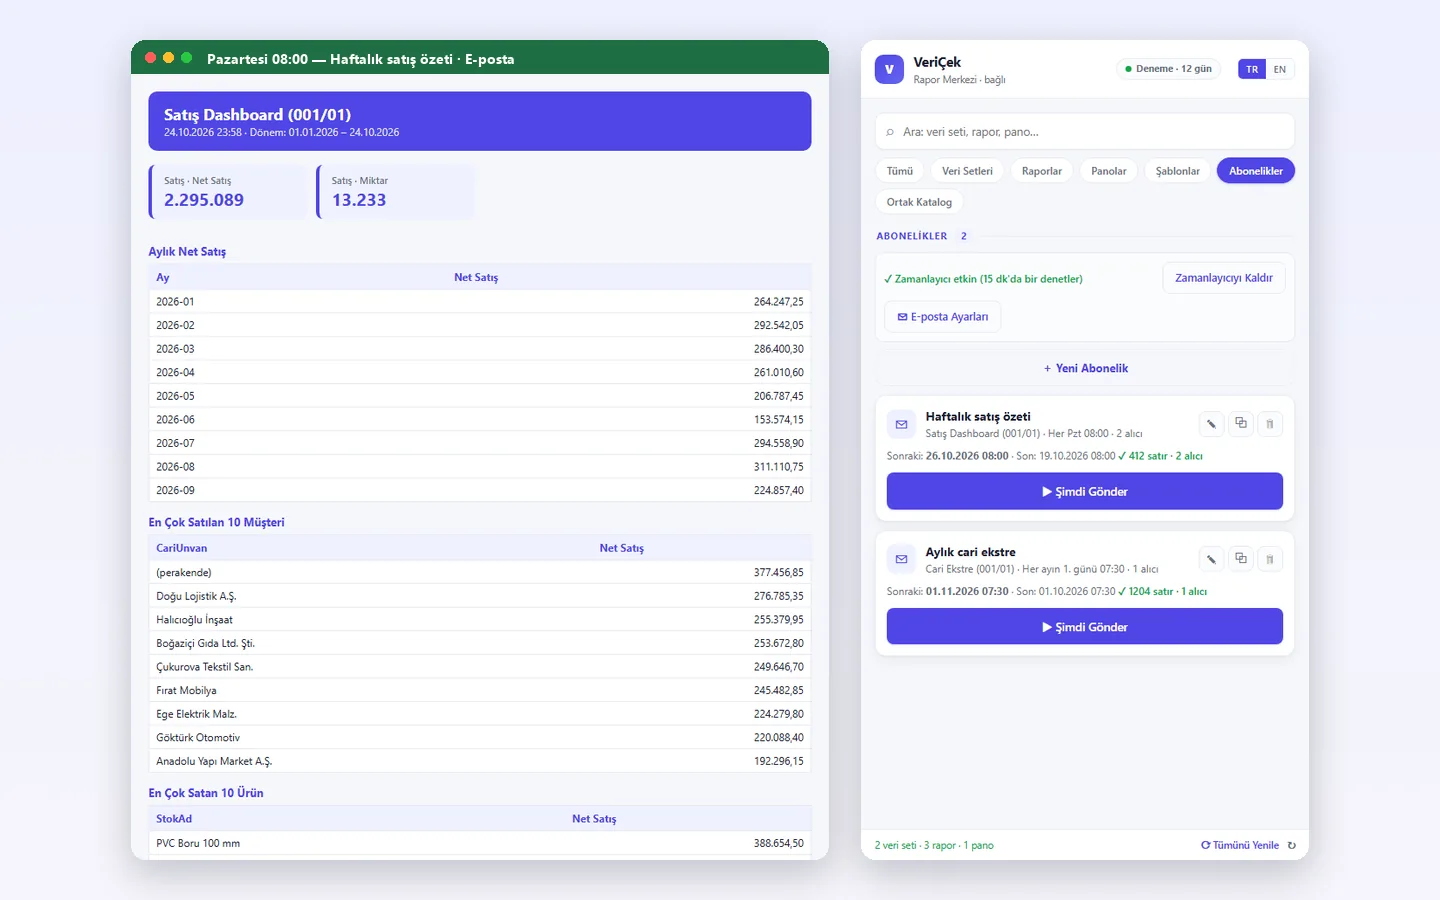This screenshot has width=1440, height=900.
Task: Click the 'Satış · Miktar' 13.233 KPI card
Action: click(x=396, y=191)
